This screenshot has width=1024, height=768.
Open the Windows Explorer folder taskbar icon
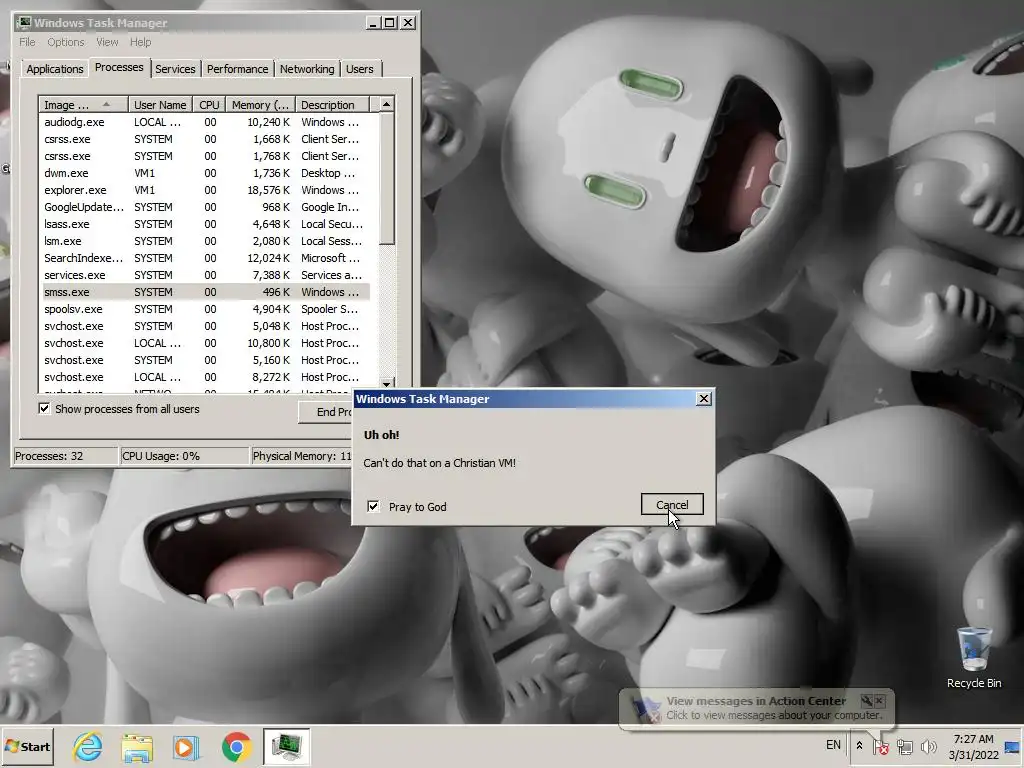tap(137, 747)
